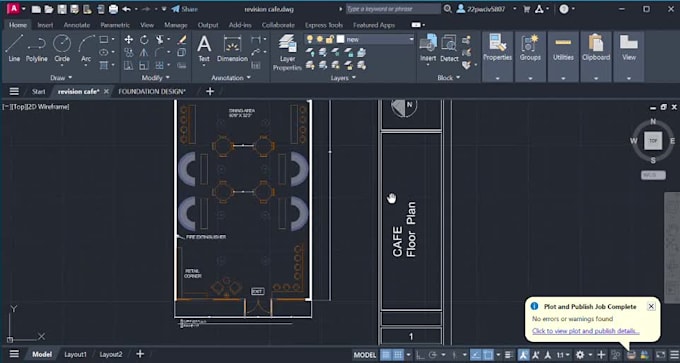Screen dimensions: 680x363
Task: Click the [Top] view control label
Action: pos(19,107)
